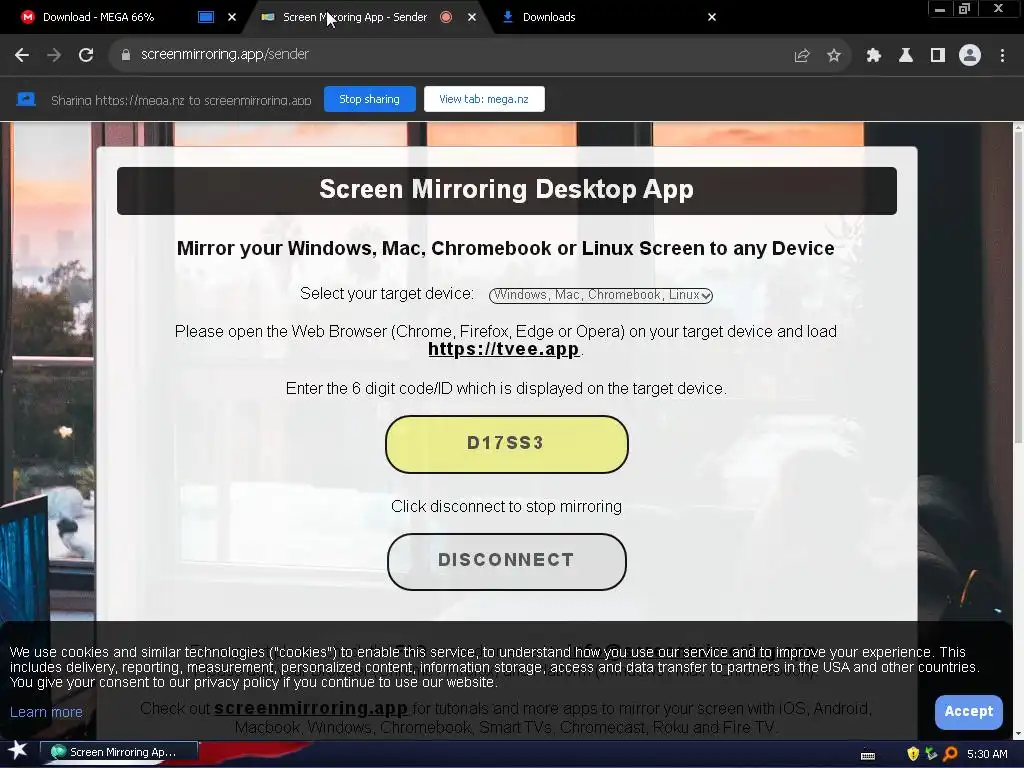Image resolution: width=1024 pixels, height=768 pixels.
Task: Open the screenmirroring.app footer link
Action: click(x=311, y=709)
